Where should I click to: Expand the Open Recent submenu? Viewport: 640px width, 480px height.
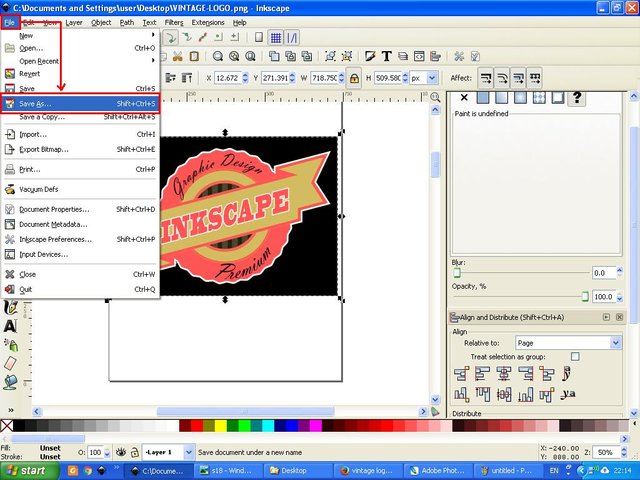pos(80,61)
